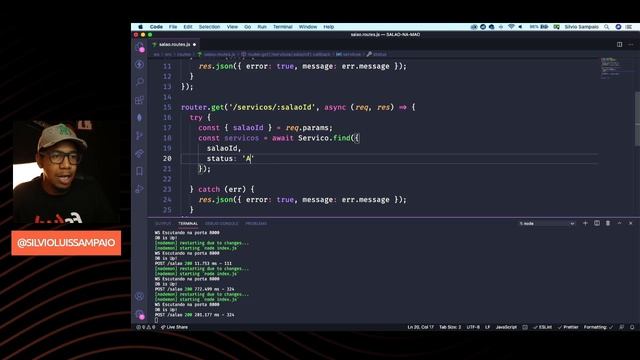
Task: Maximize terminal panel with chevron up
Action: coord(619,223)
